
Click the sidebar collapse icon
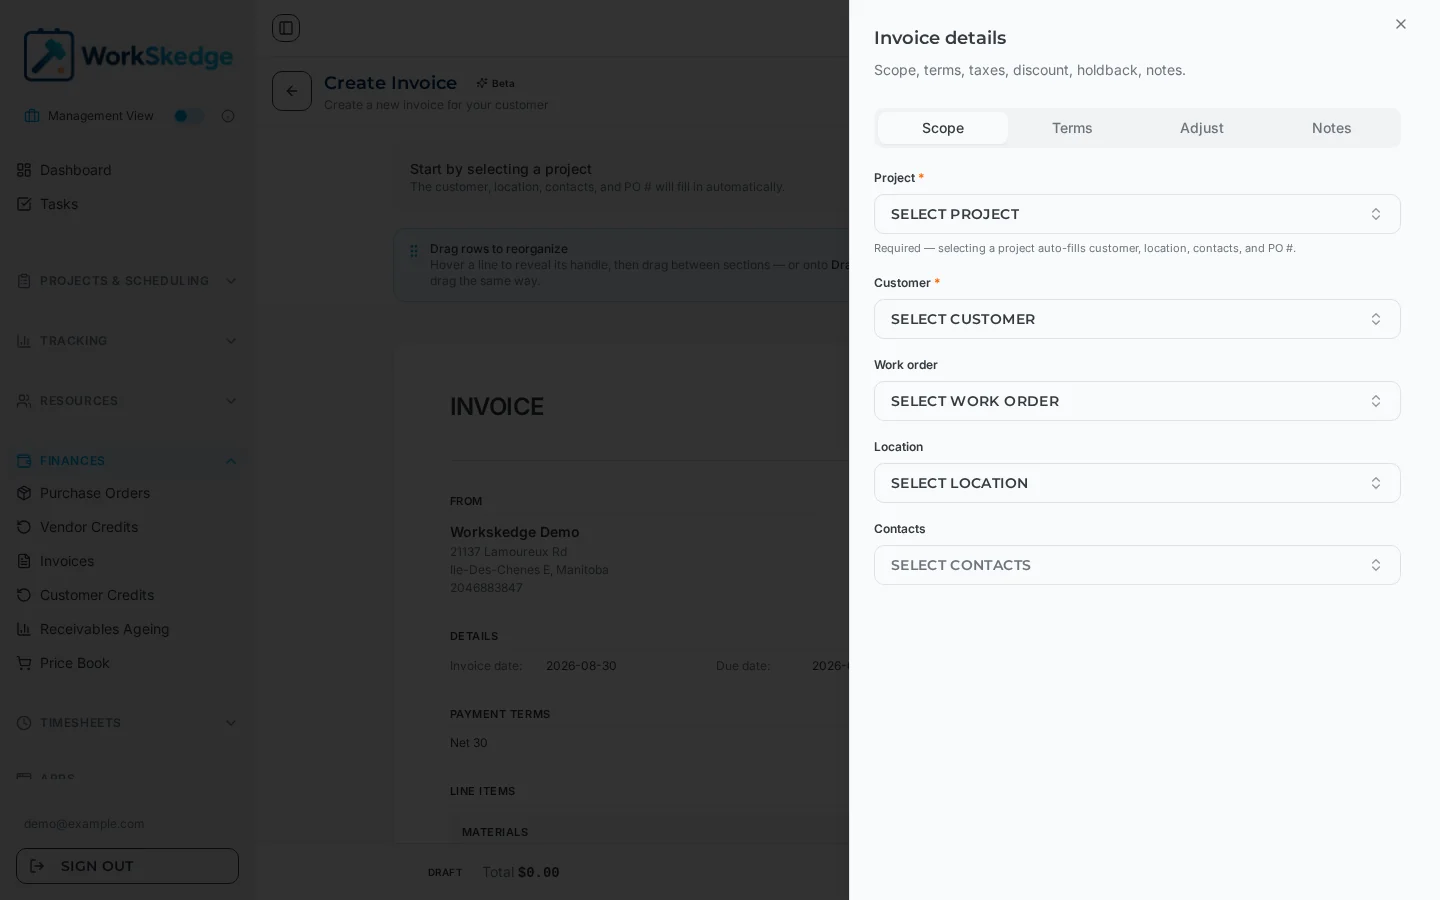tap(286, 28)
